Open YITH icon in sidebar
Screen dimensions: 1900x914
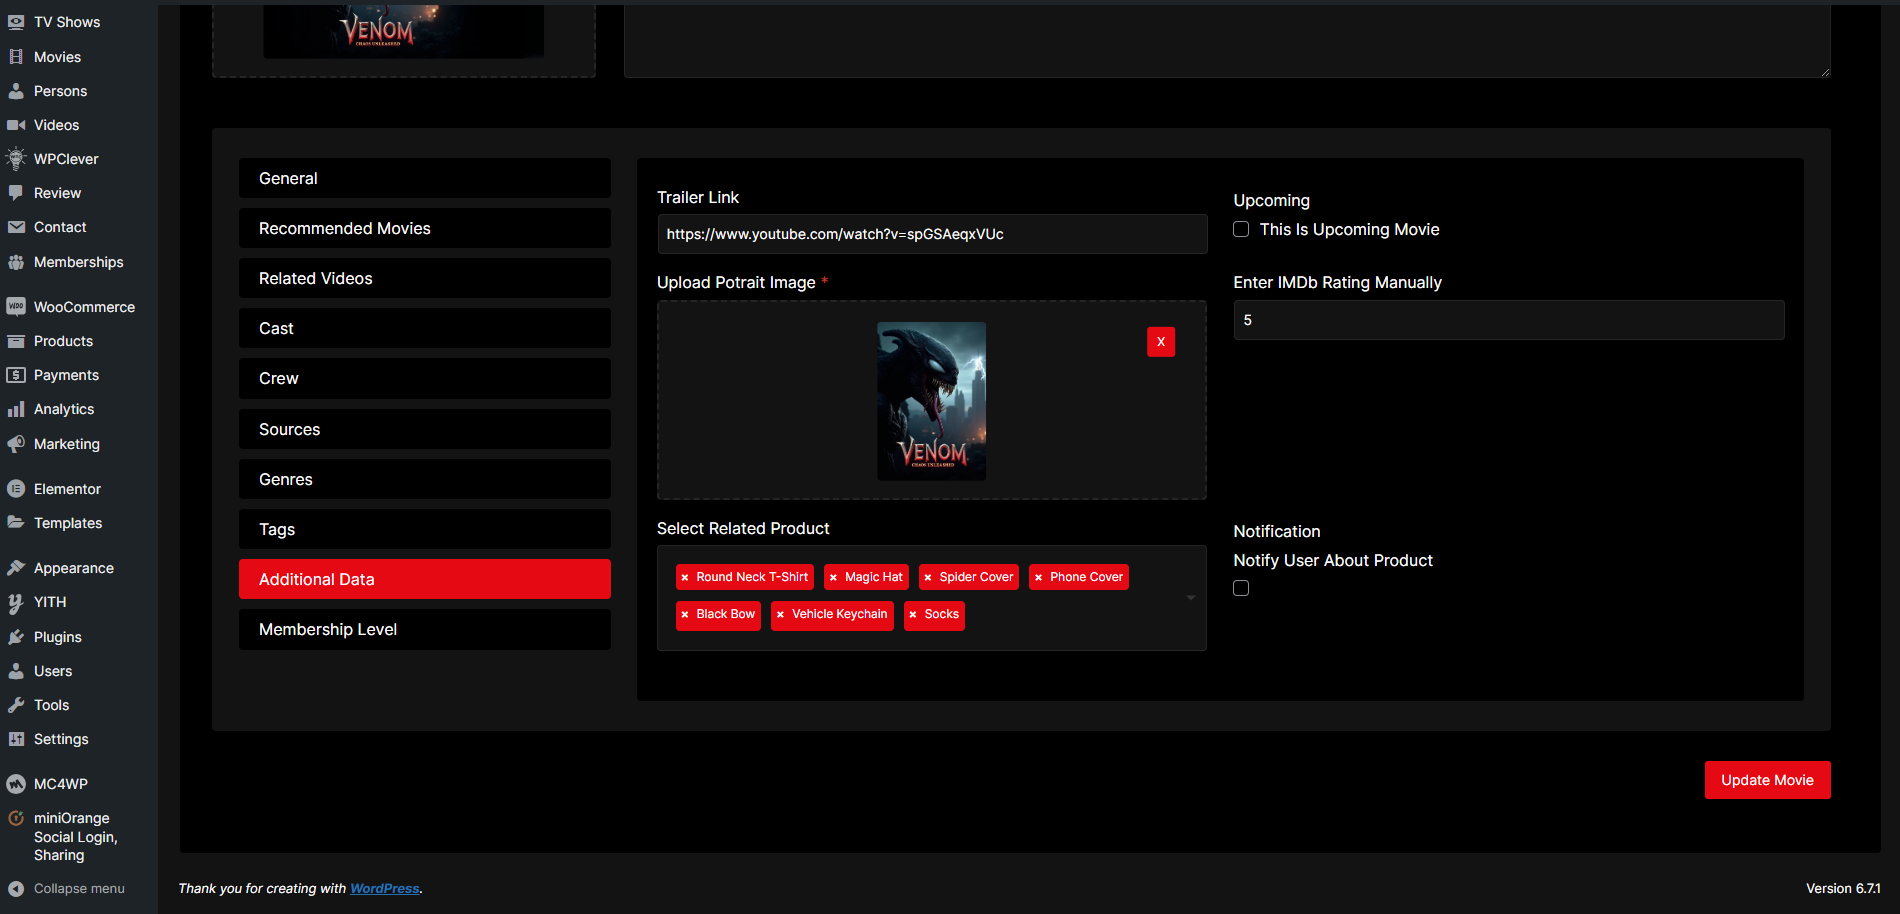click(16, 602)
